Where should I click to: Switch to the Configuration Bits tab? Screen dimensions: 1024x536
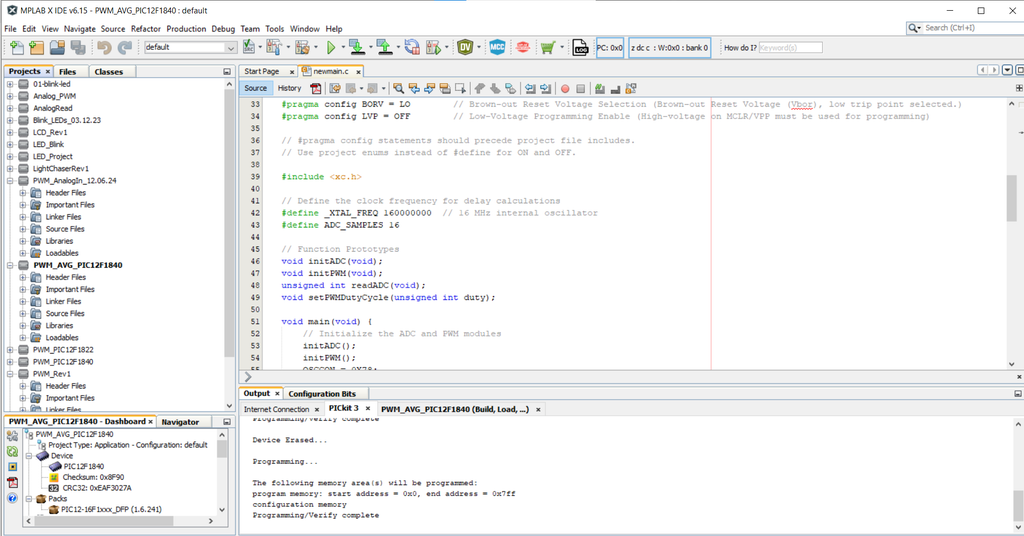pos(322,394)
